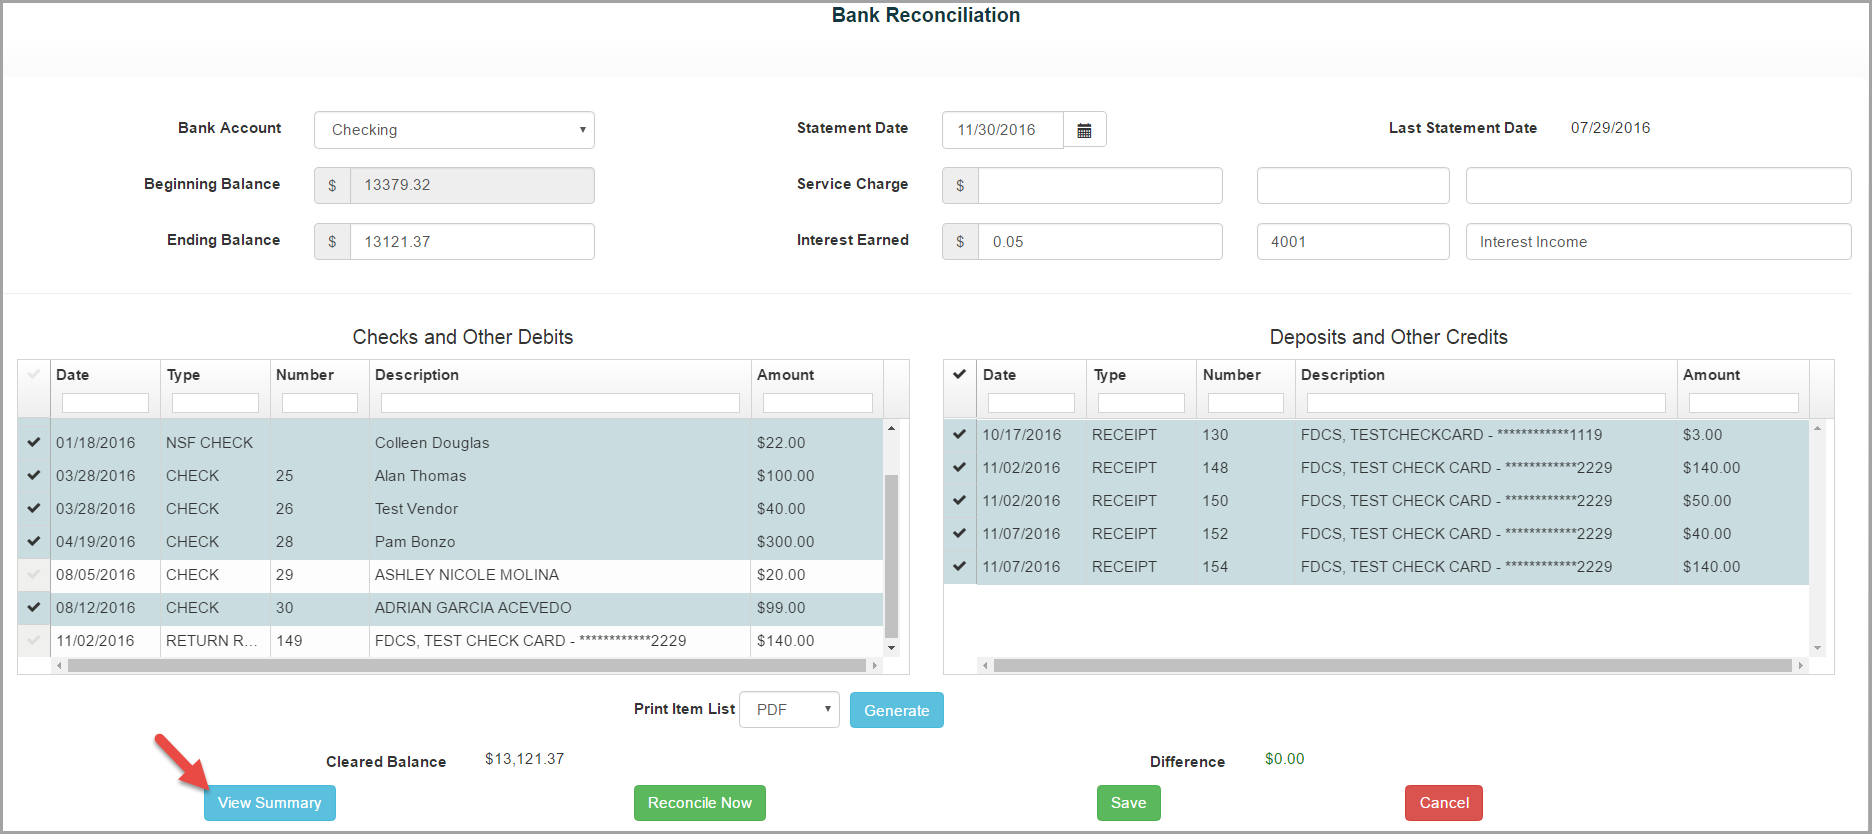1872x834 pixels.
Task: Open the Statement Date calendar picker
Action: pos(1084,130)
